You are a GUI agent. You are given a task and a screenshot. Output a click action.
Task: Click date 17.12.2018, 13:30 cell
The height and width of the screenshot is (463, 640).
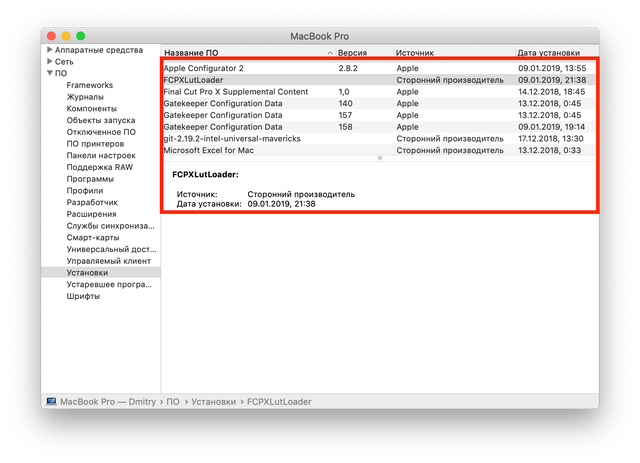coord(551,138)
